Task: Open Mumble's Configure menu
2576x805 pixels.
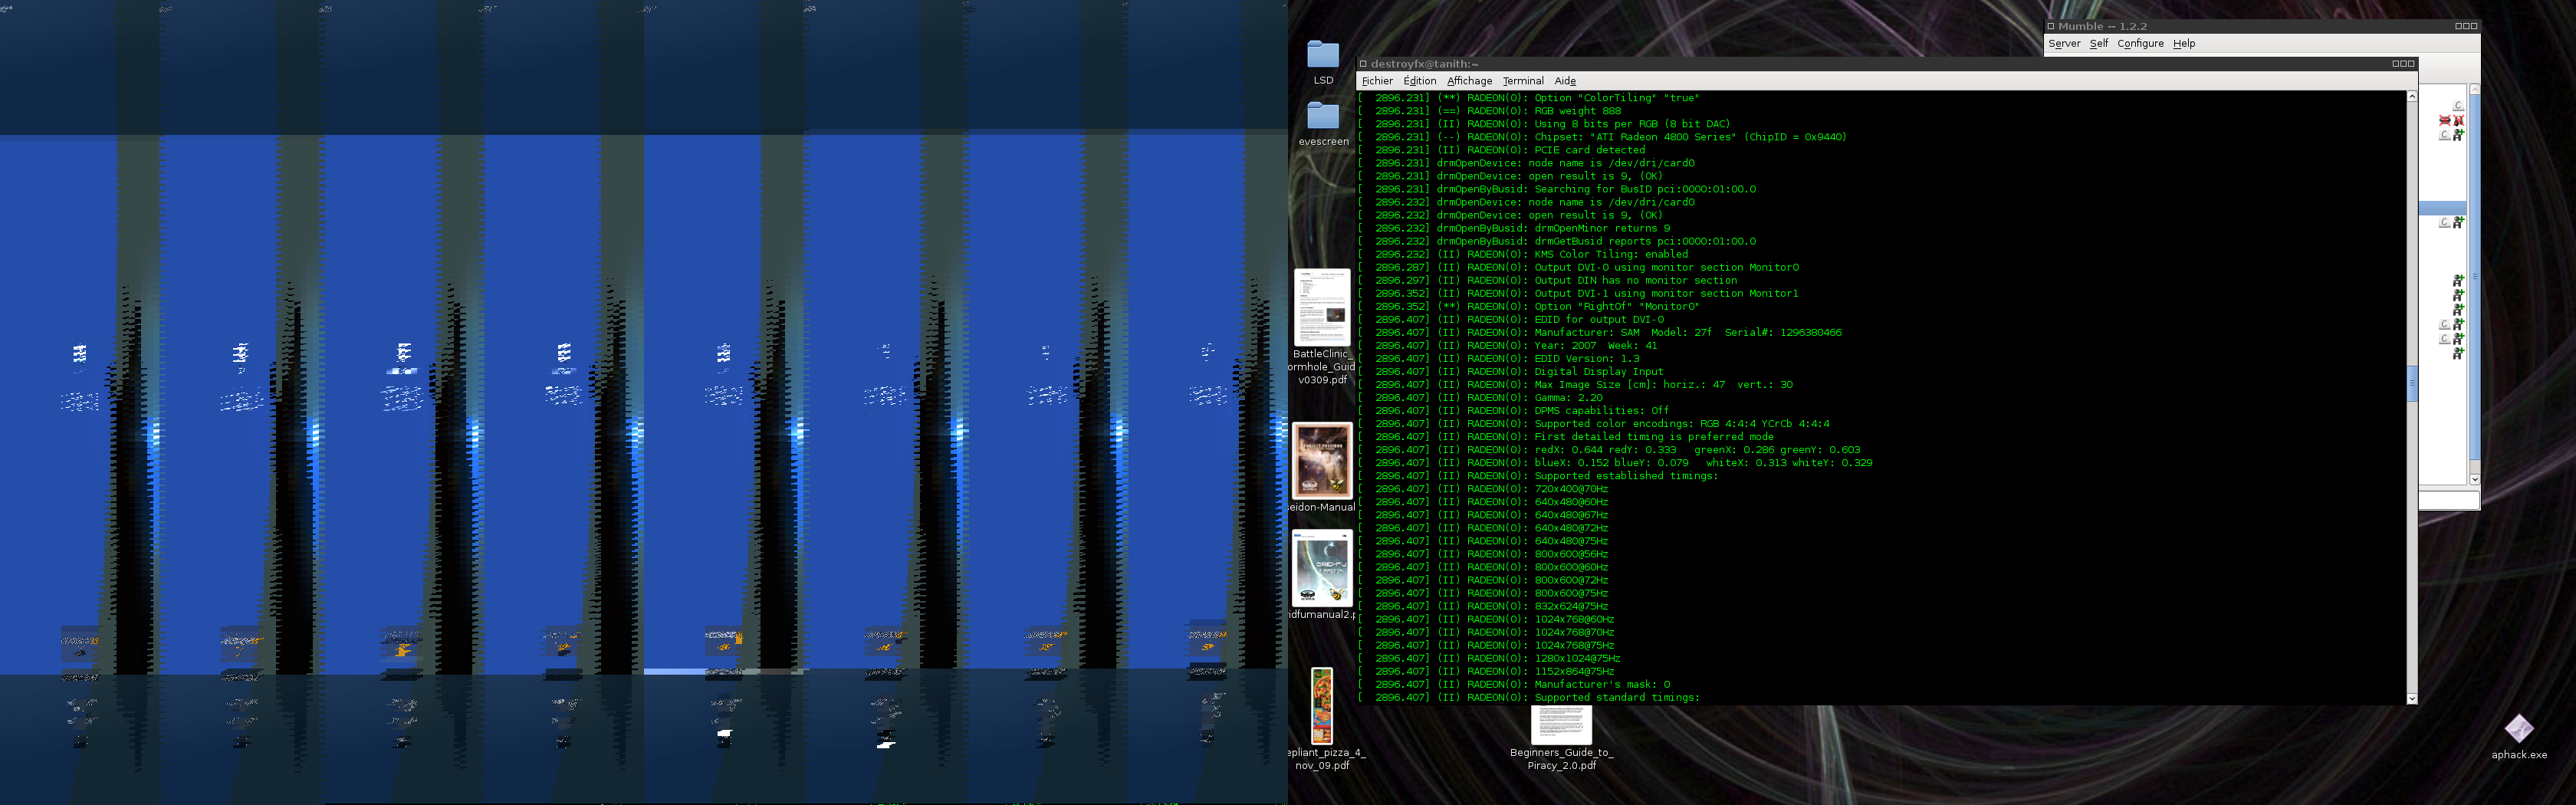Action: pyautogui.click(x=2140, y=44)
